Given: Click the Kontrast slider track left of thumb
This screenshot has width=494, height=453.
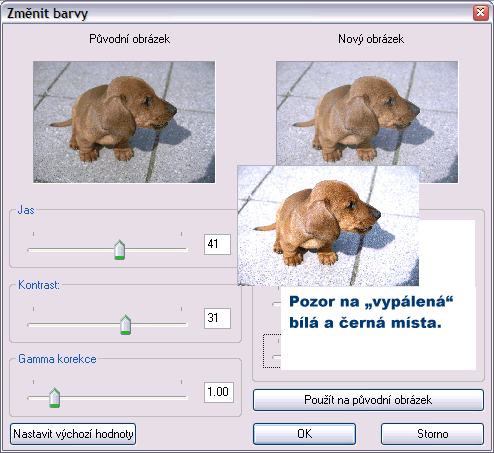Looking at the screenshot, I should 74,325.
